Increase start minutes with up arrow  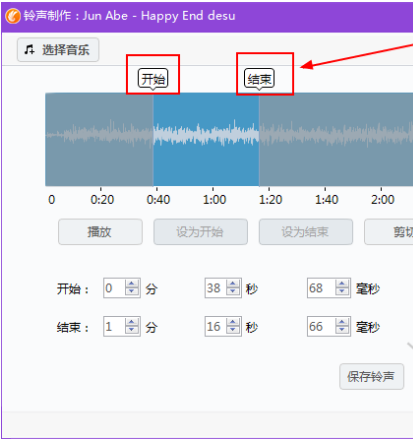pyautogui.click(x=132, y=284)
